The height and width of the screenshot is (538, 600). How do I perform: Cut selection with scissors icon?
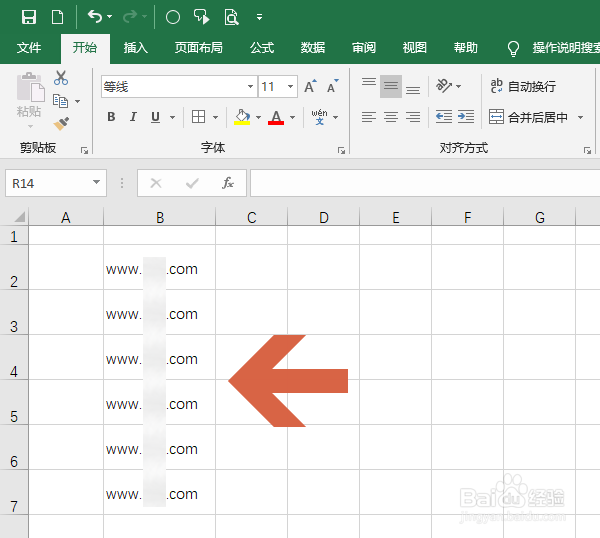pyautogui.click(x=61, y=78)
